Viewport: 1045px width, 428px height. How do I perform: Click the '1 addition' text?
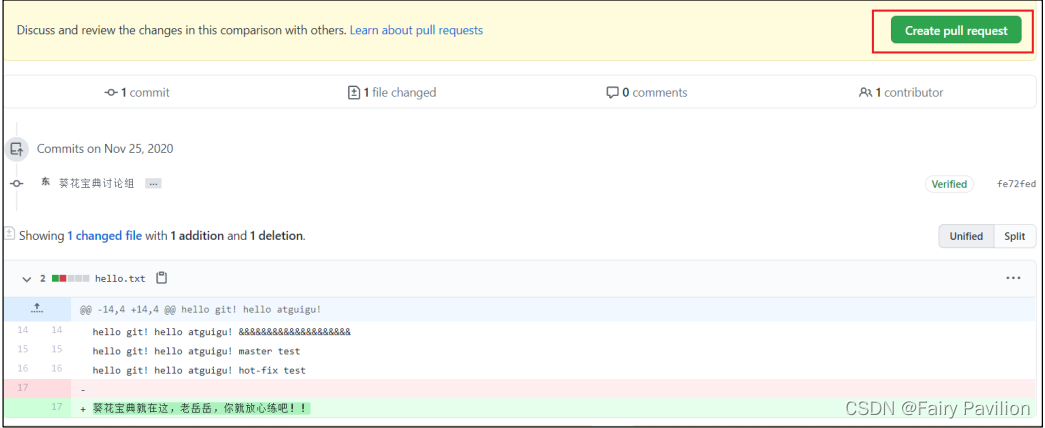click(197, 235)
